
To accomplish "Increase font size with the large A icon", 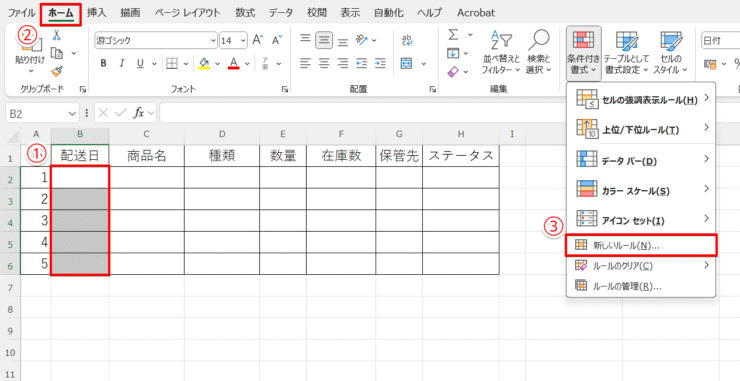I will (x=258, y=40).
